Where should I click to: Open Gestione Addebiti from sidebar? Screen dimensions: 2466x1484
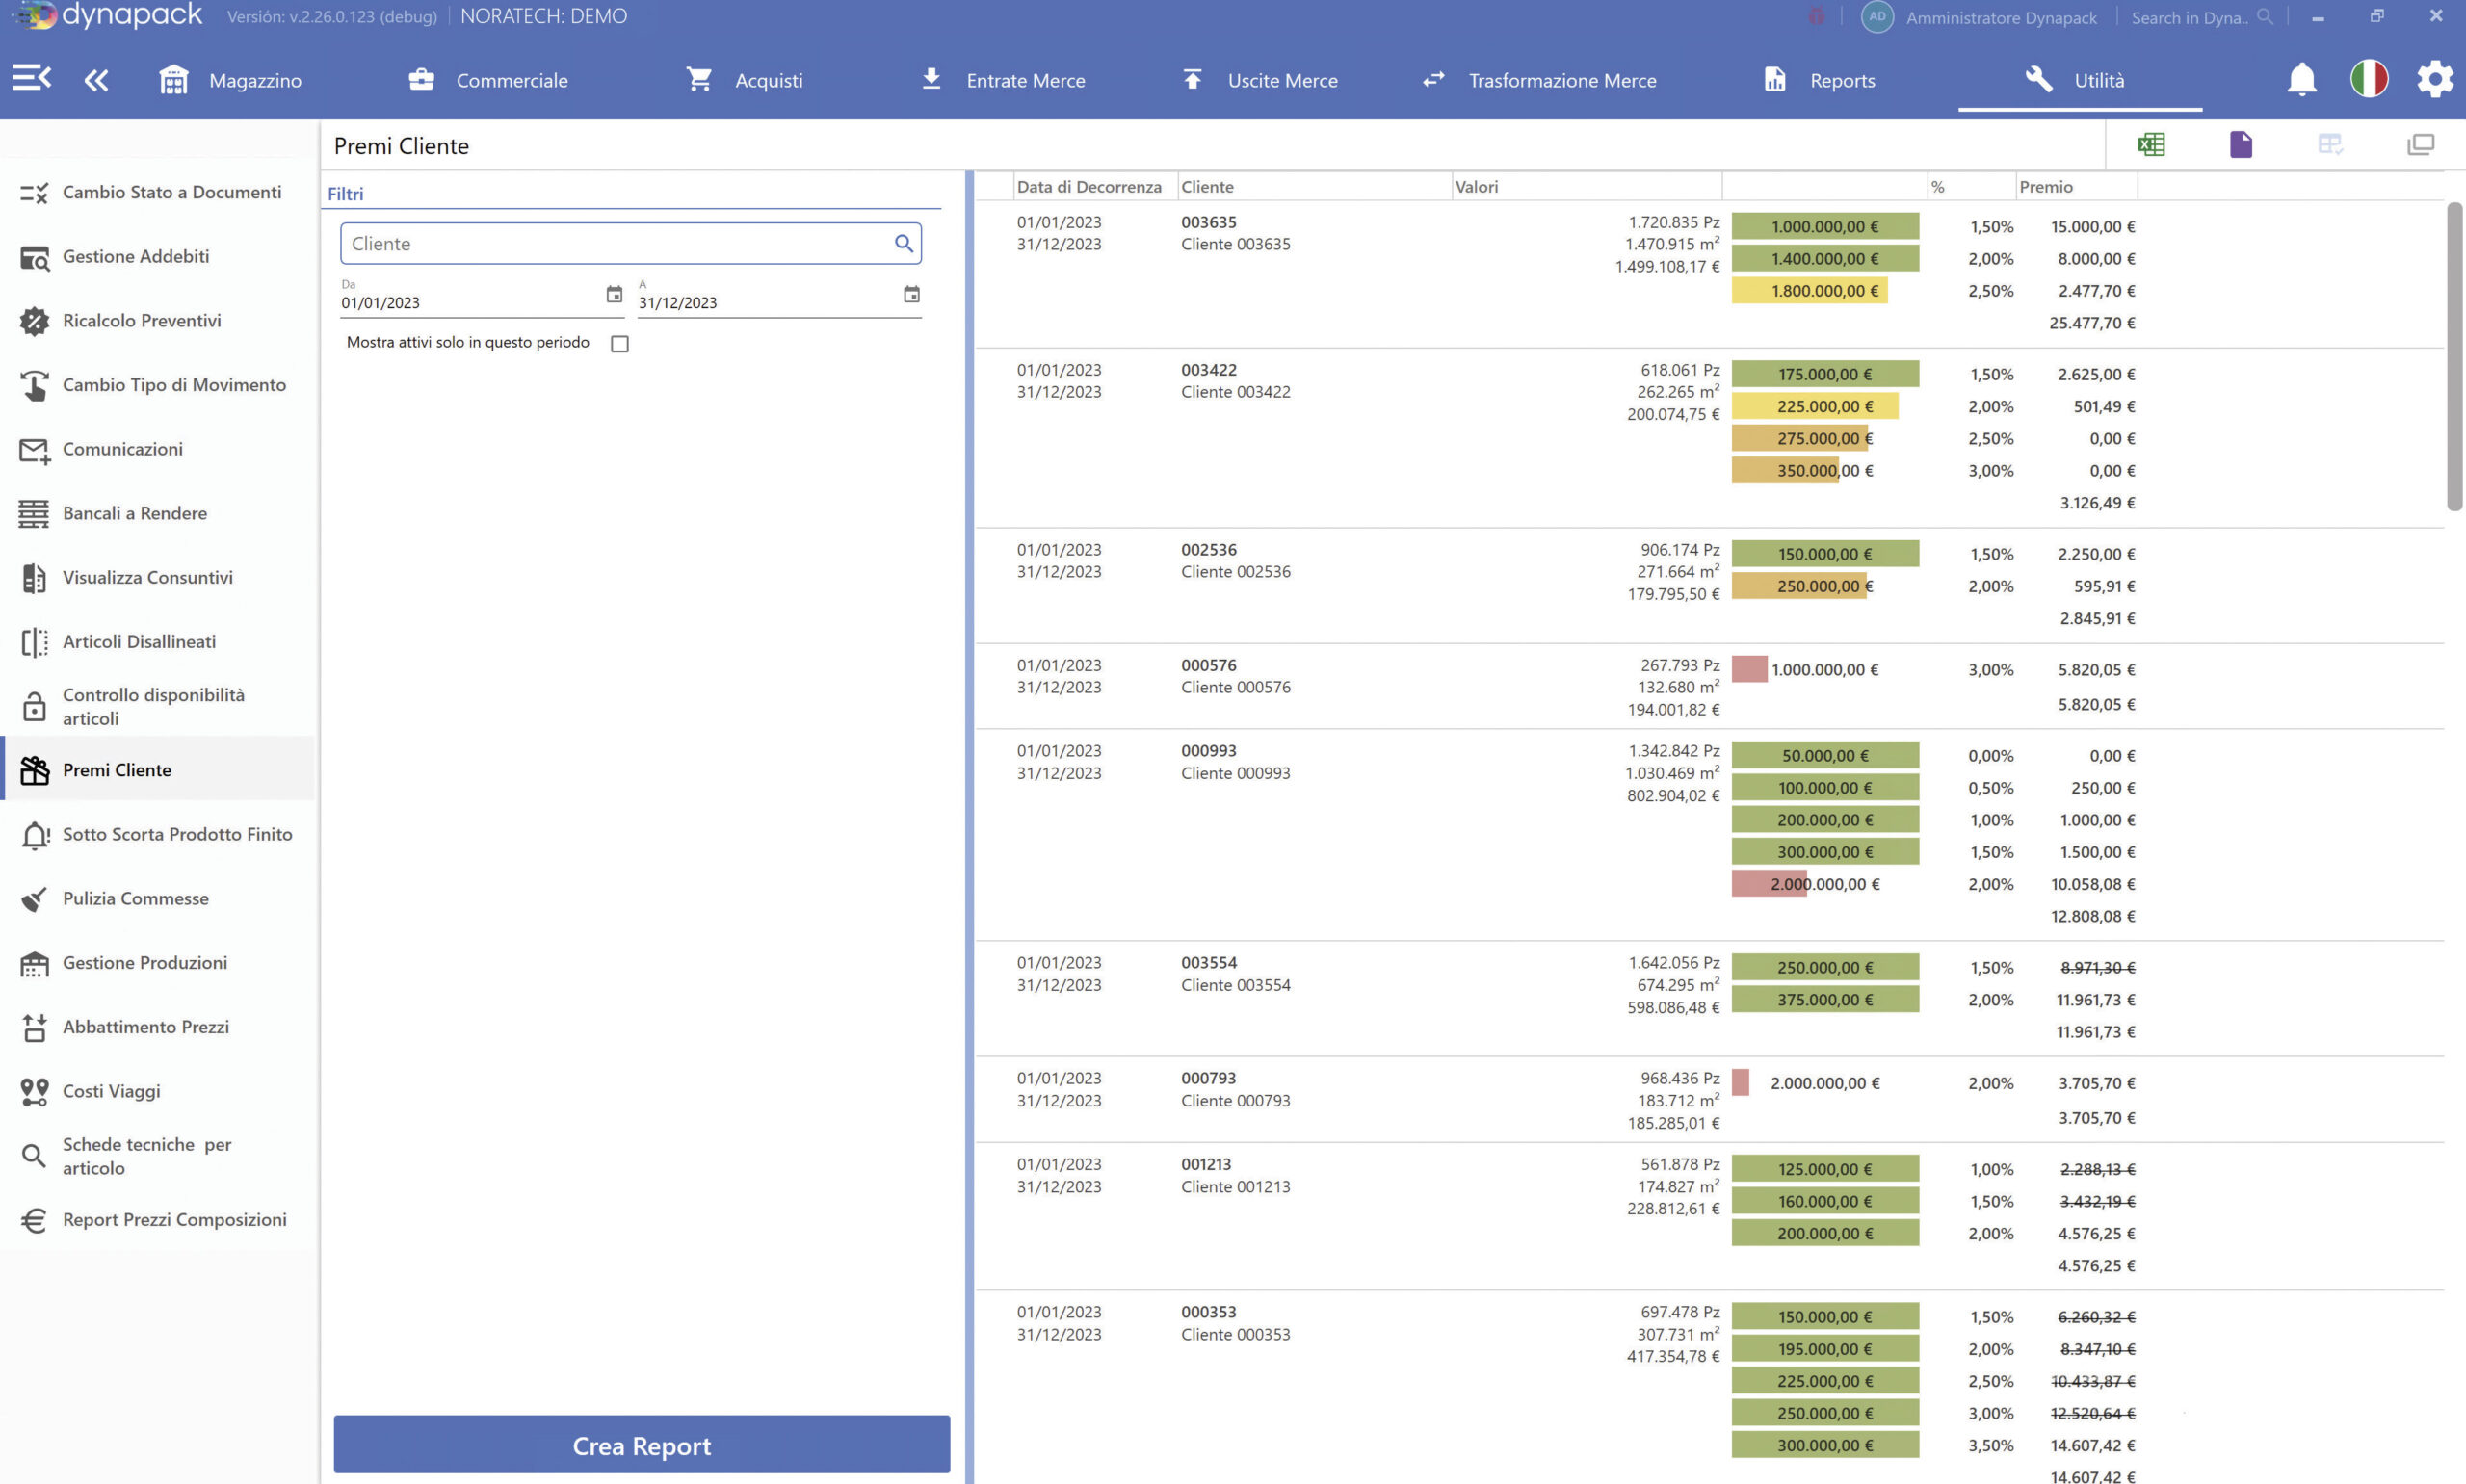click(x=159, y=256)
